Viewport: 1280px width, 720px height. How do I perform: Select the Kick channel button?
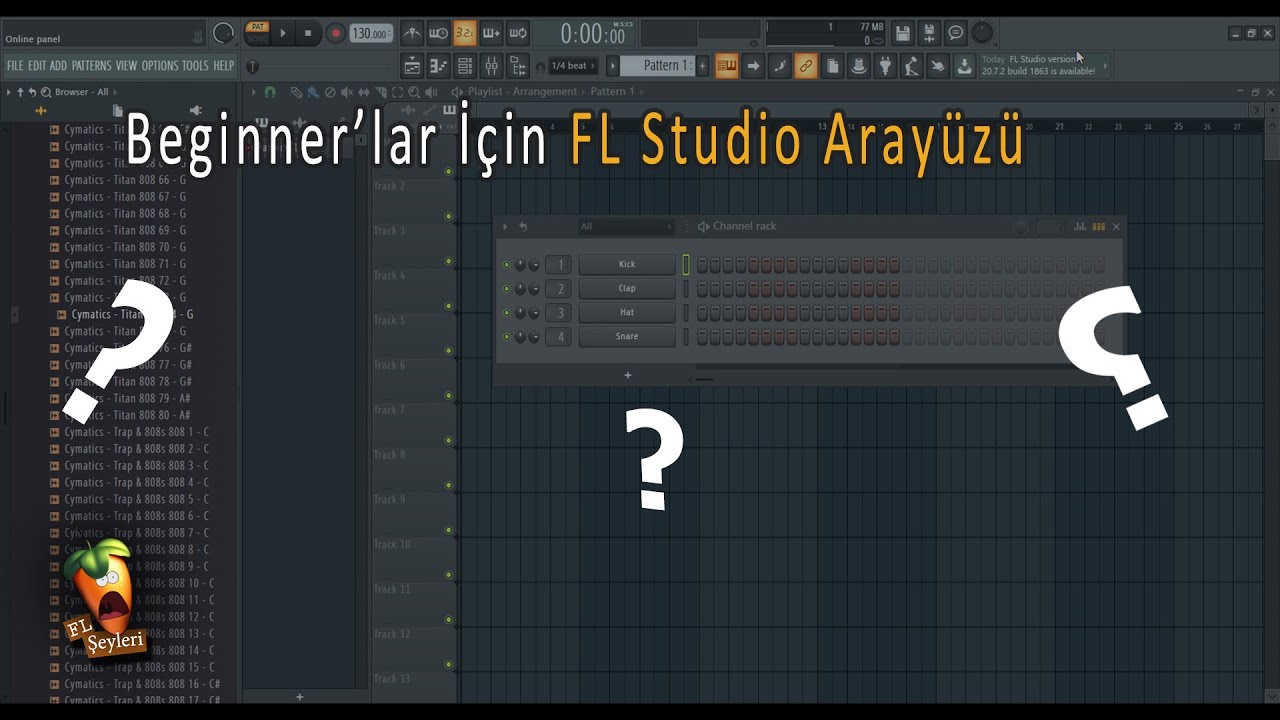click(x=627, y=265)
